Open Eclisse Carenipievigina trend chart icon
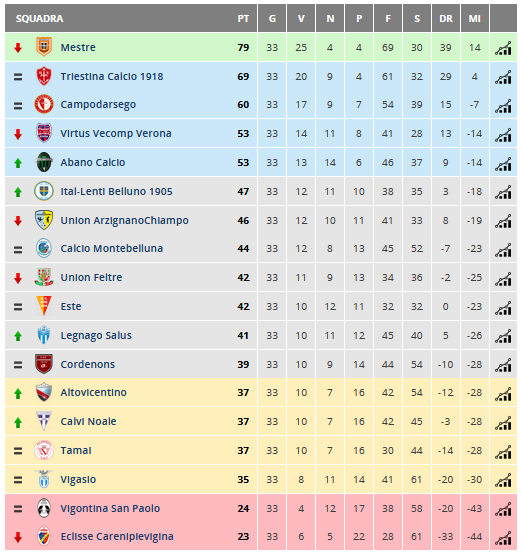This screenshot has height=555, width=522. click(x=503, y=538)
